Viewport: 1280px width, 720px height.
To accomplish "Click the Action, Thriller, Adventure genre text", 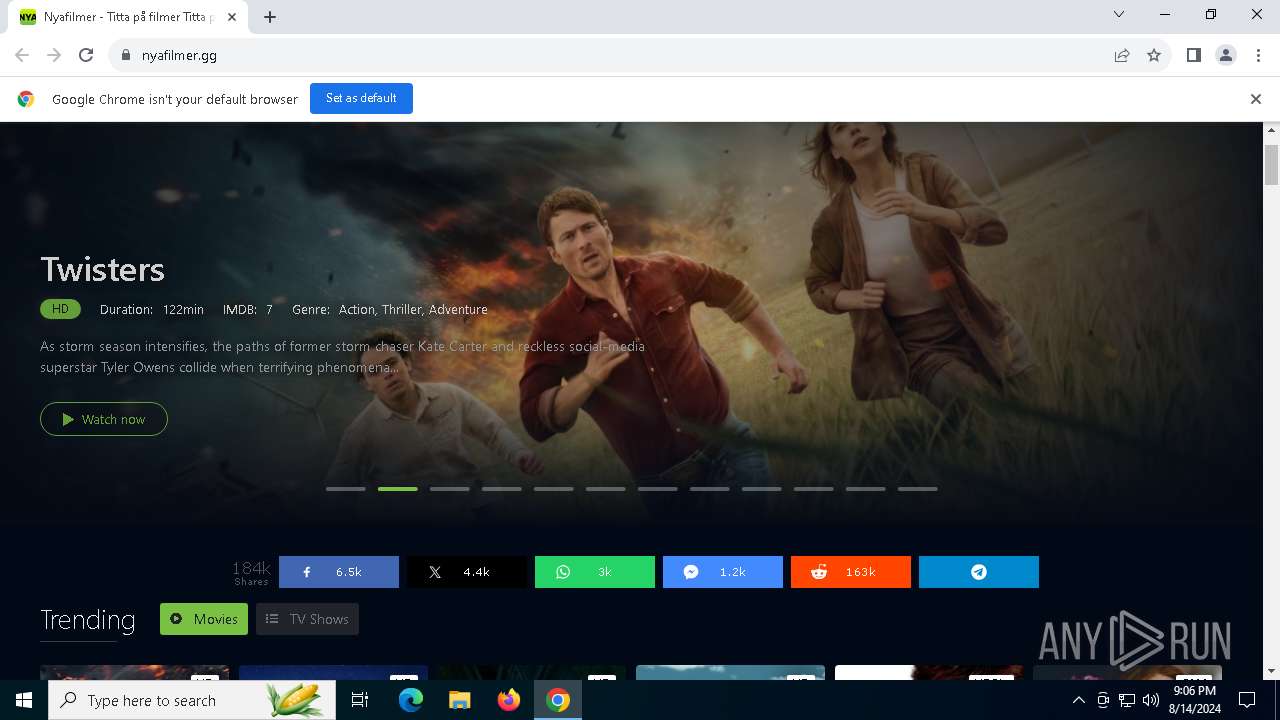I will [413, 309].
